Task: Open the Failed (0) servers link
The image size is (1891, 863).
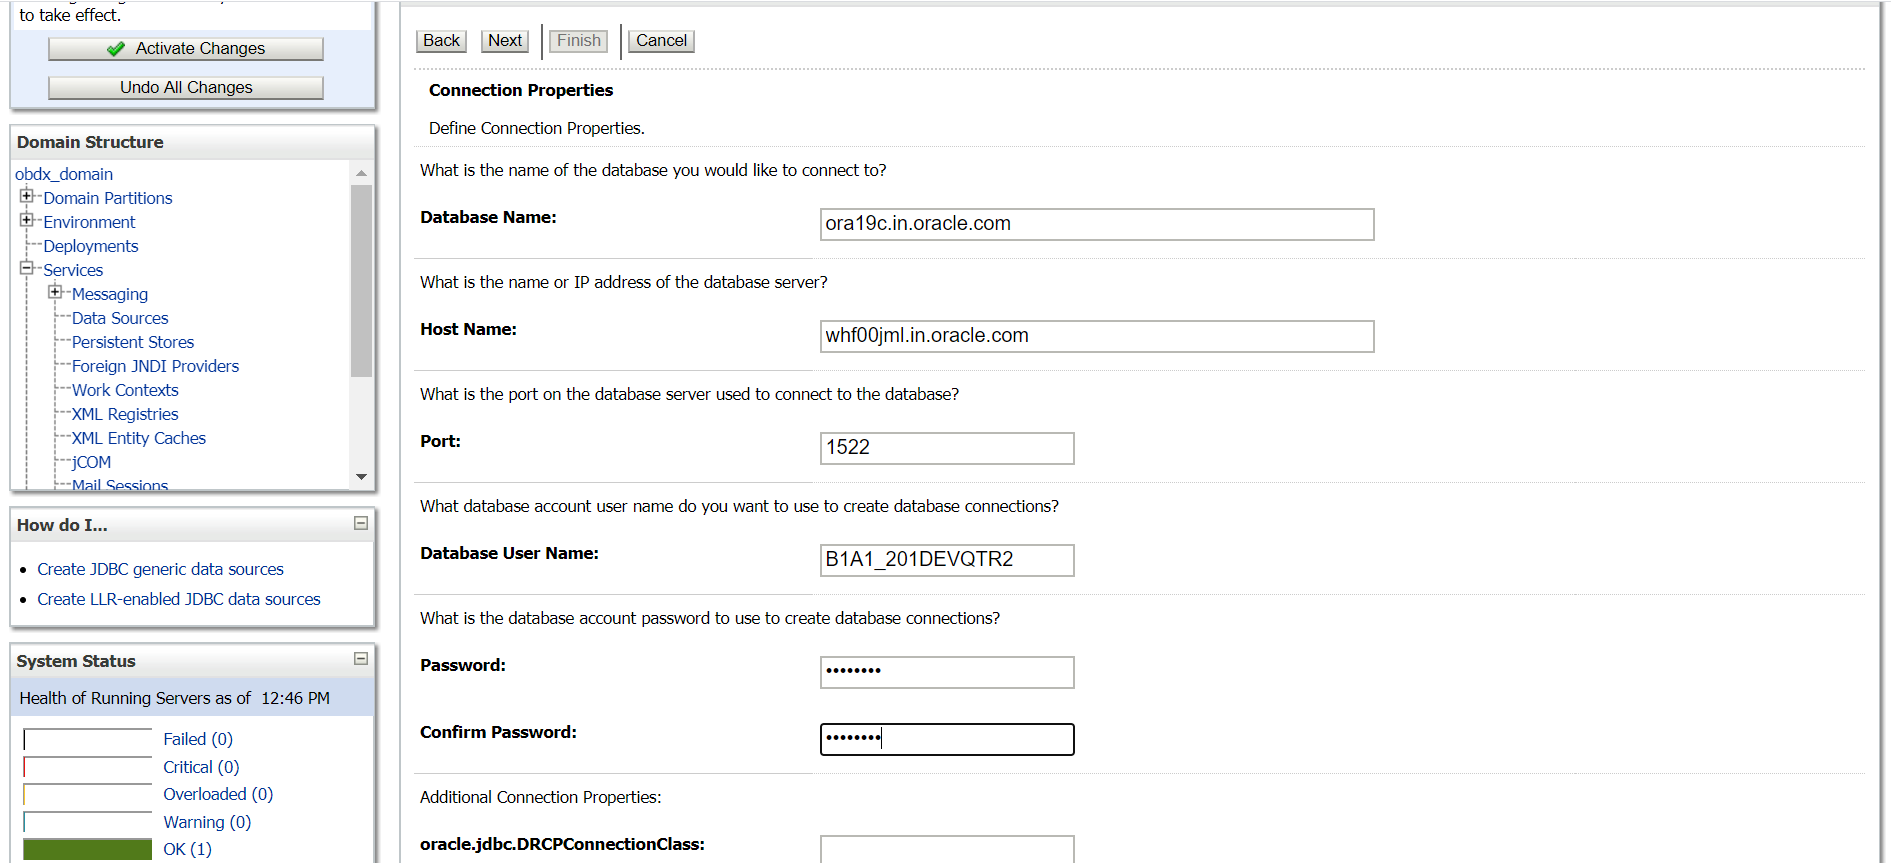Action: pyautogui.click(x=198, y=739)
